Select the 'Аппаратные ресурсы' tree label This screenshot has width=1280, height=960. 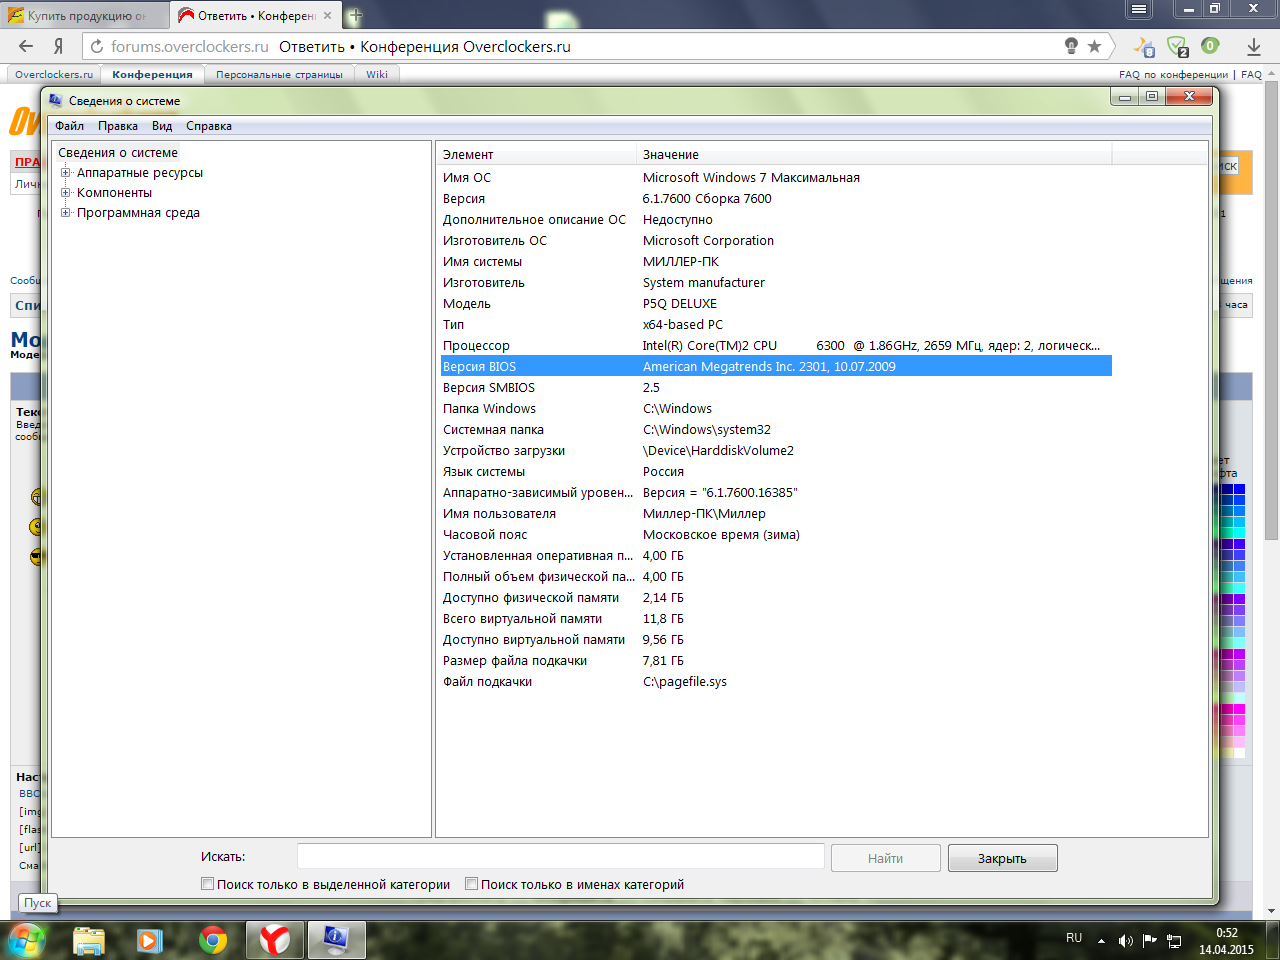(x=140, y=173)
